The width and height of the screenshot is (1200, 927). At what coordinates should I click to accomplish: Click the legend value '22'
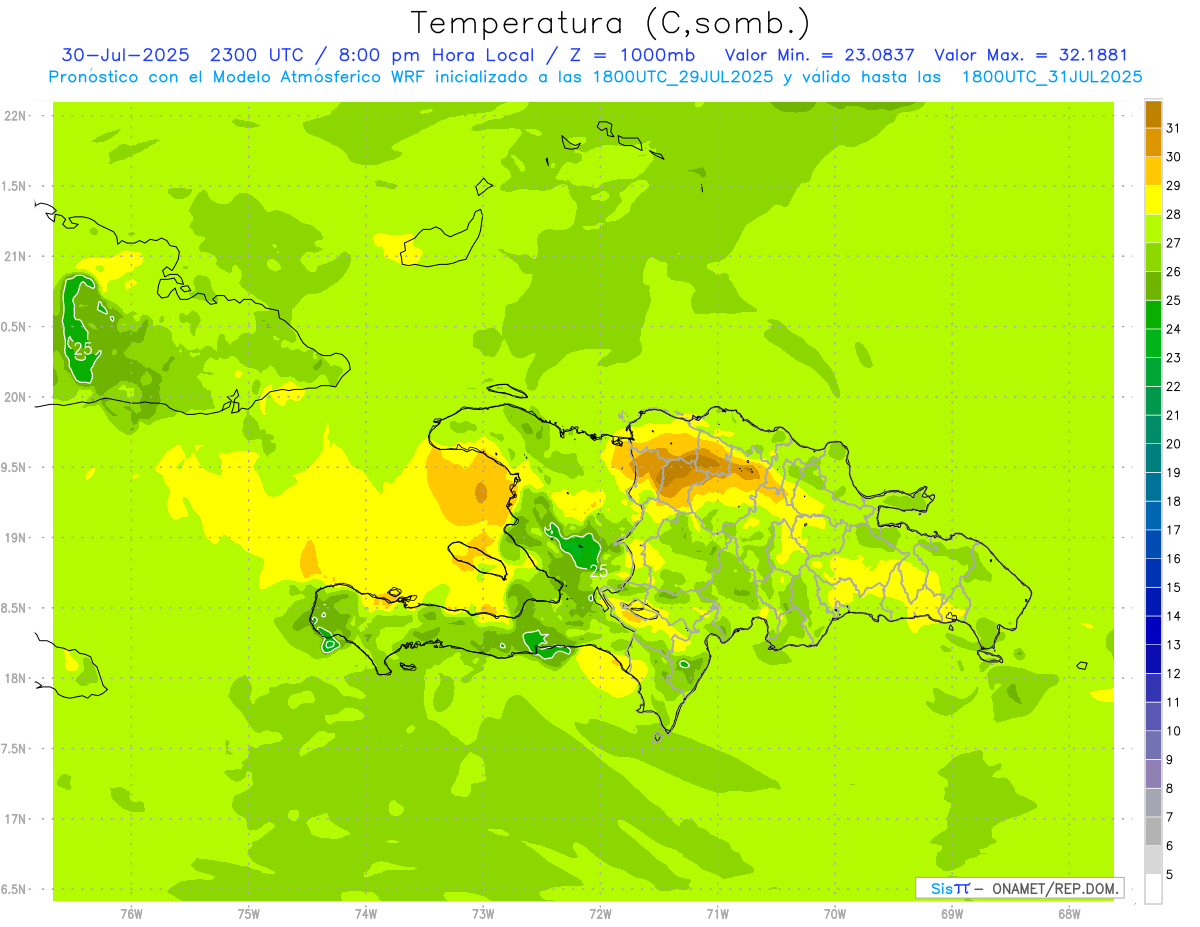tap(1173, 386)
